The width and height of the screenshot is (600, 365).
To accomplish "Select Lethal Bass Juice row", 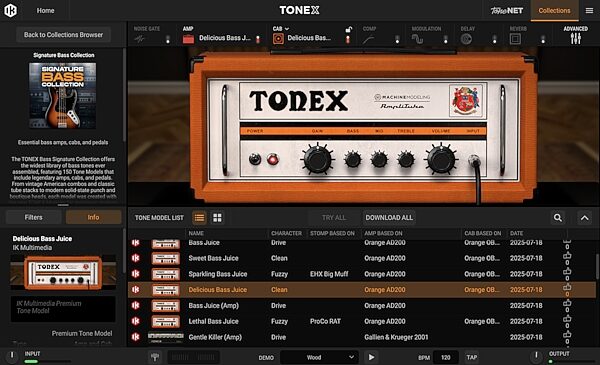I will (x=362, y=321).
